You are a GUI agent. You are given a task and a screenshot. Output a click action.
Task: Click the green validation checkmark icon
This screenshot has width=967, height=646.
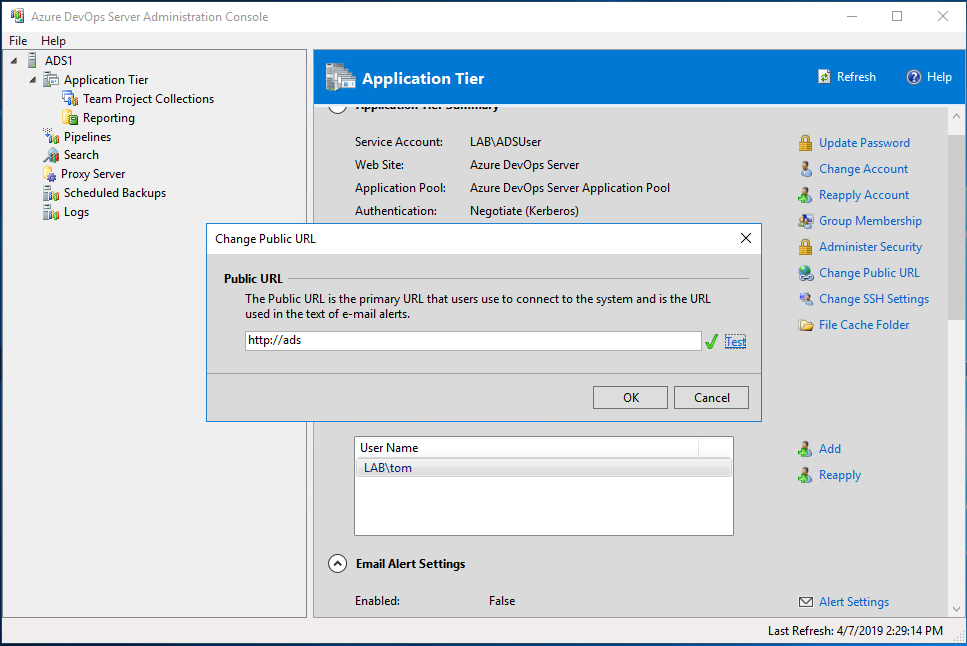coord(712,341)
